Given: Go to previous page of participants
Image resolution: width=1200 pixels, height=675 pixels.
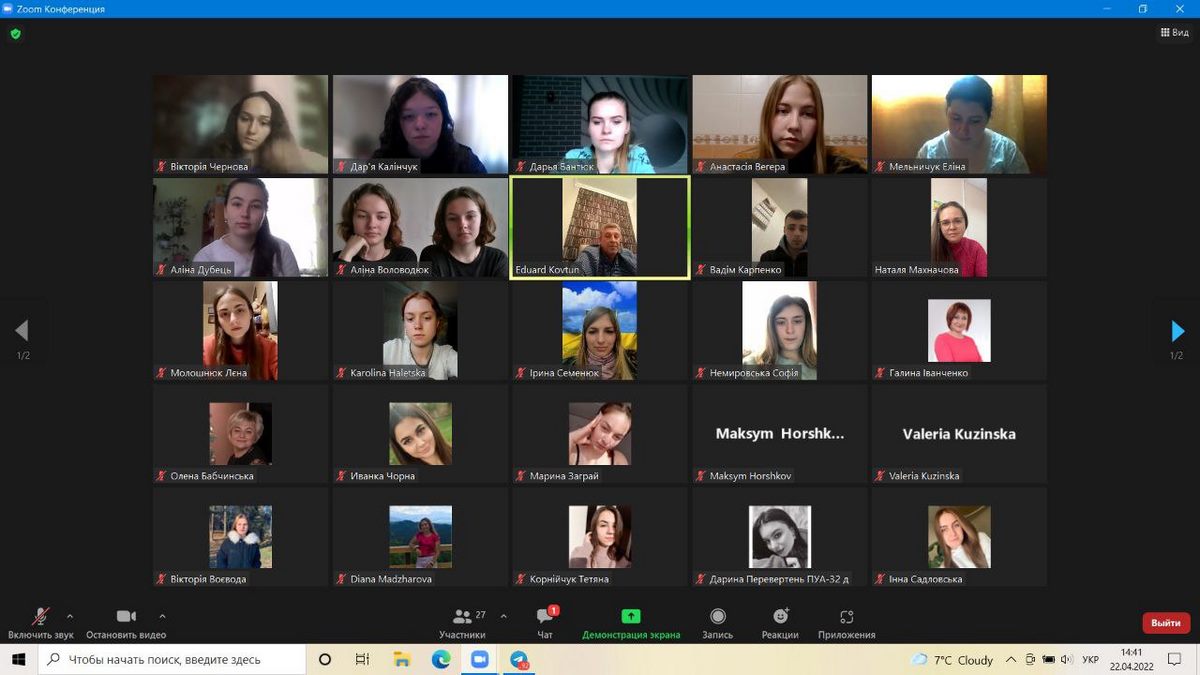Looking at the screenshot, I should coord(22,331).
